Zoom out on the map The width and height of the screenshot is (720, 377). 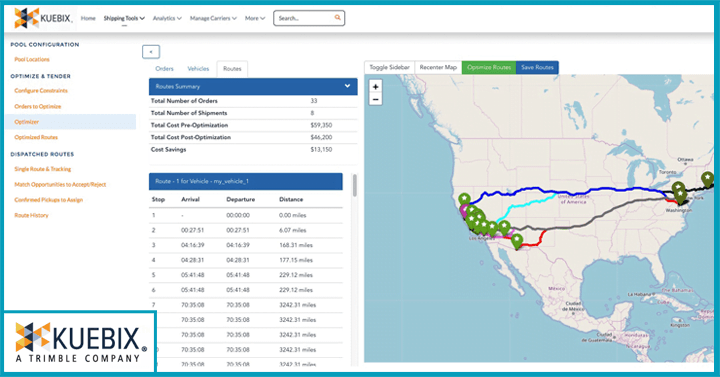click(376, 99)
